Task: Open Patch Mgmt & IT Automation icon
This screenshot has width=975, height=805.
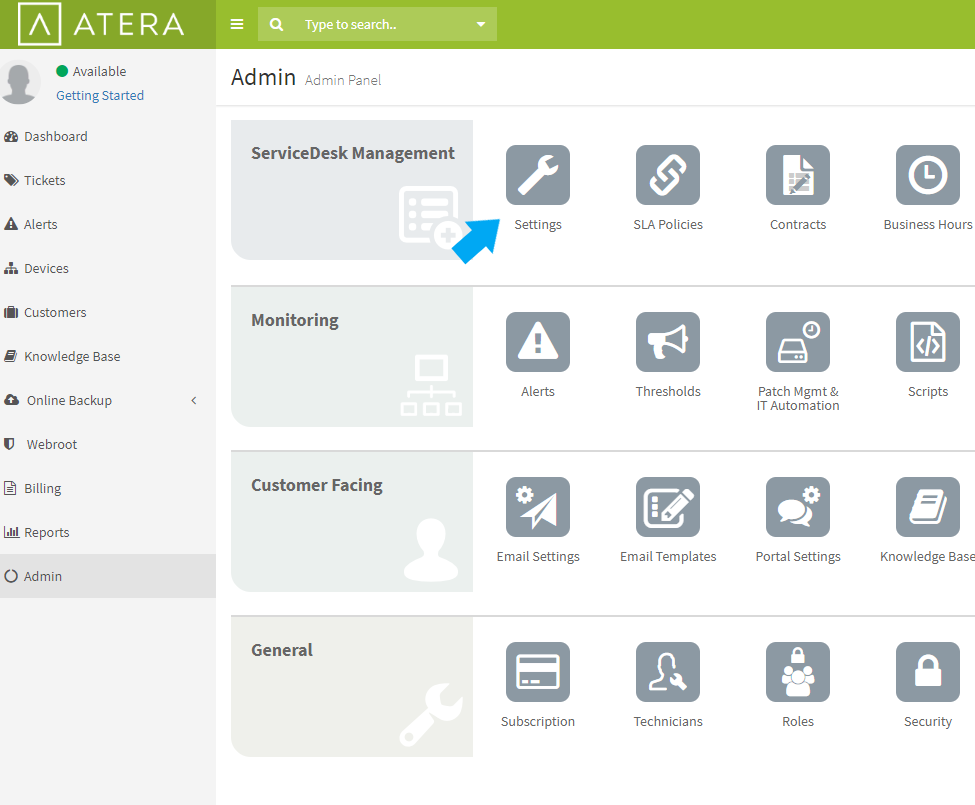Action: (798, 342)
